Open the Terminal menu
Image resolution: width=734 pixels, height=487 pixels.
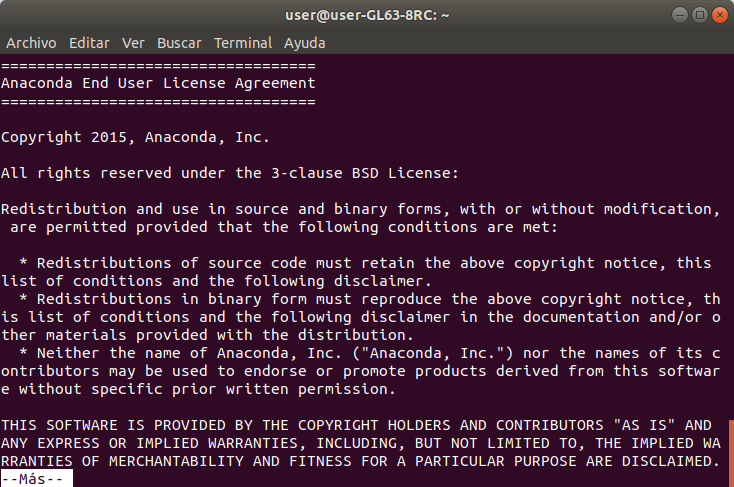point(242,43)
